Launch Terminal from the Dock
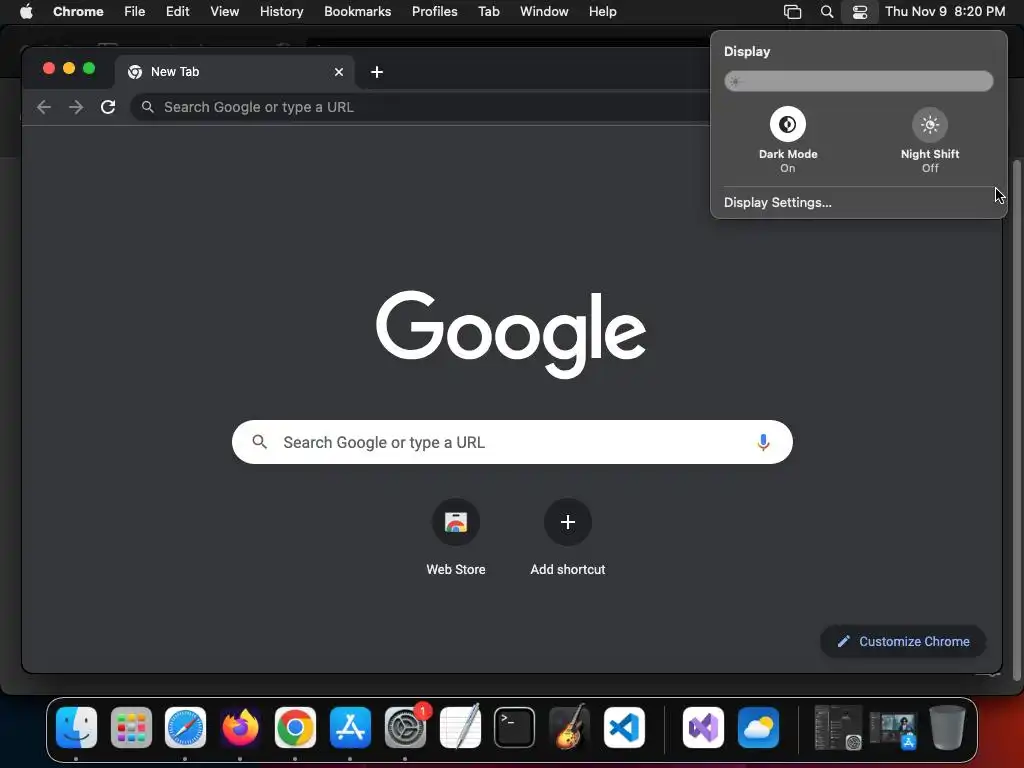The height and width of the screenshot is (768, 1024). coord(515,728)
